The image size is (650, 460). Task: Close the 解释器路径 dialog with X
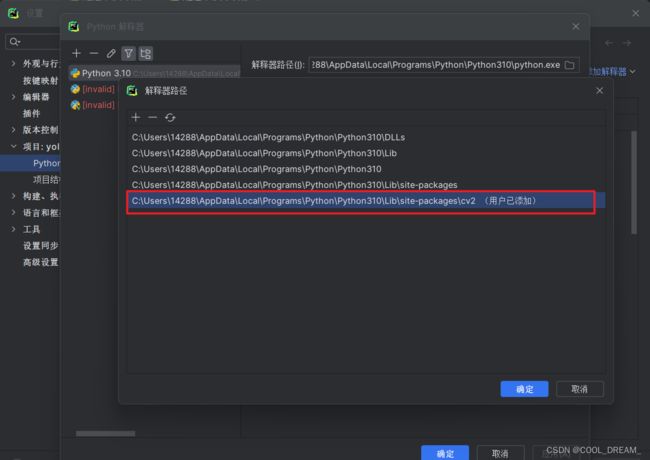pyautogui.click(x=599, y=90)
